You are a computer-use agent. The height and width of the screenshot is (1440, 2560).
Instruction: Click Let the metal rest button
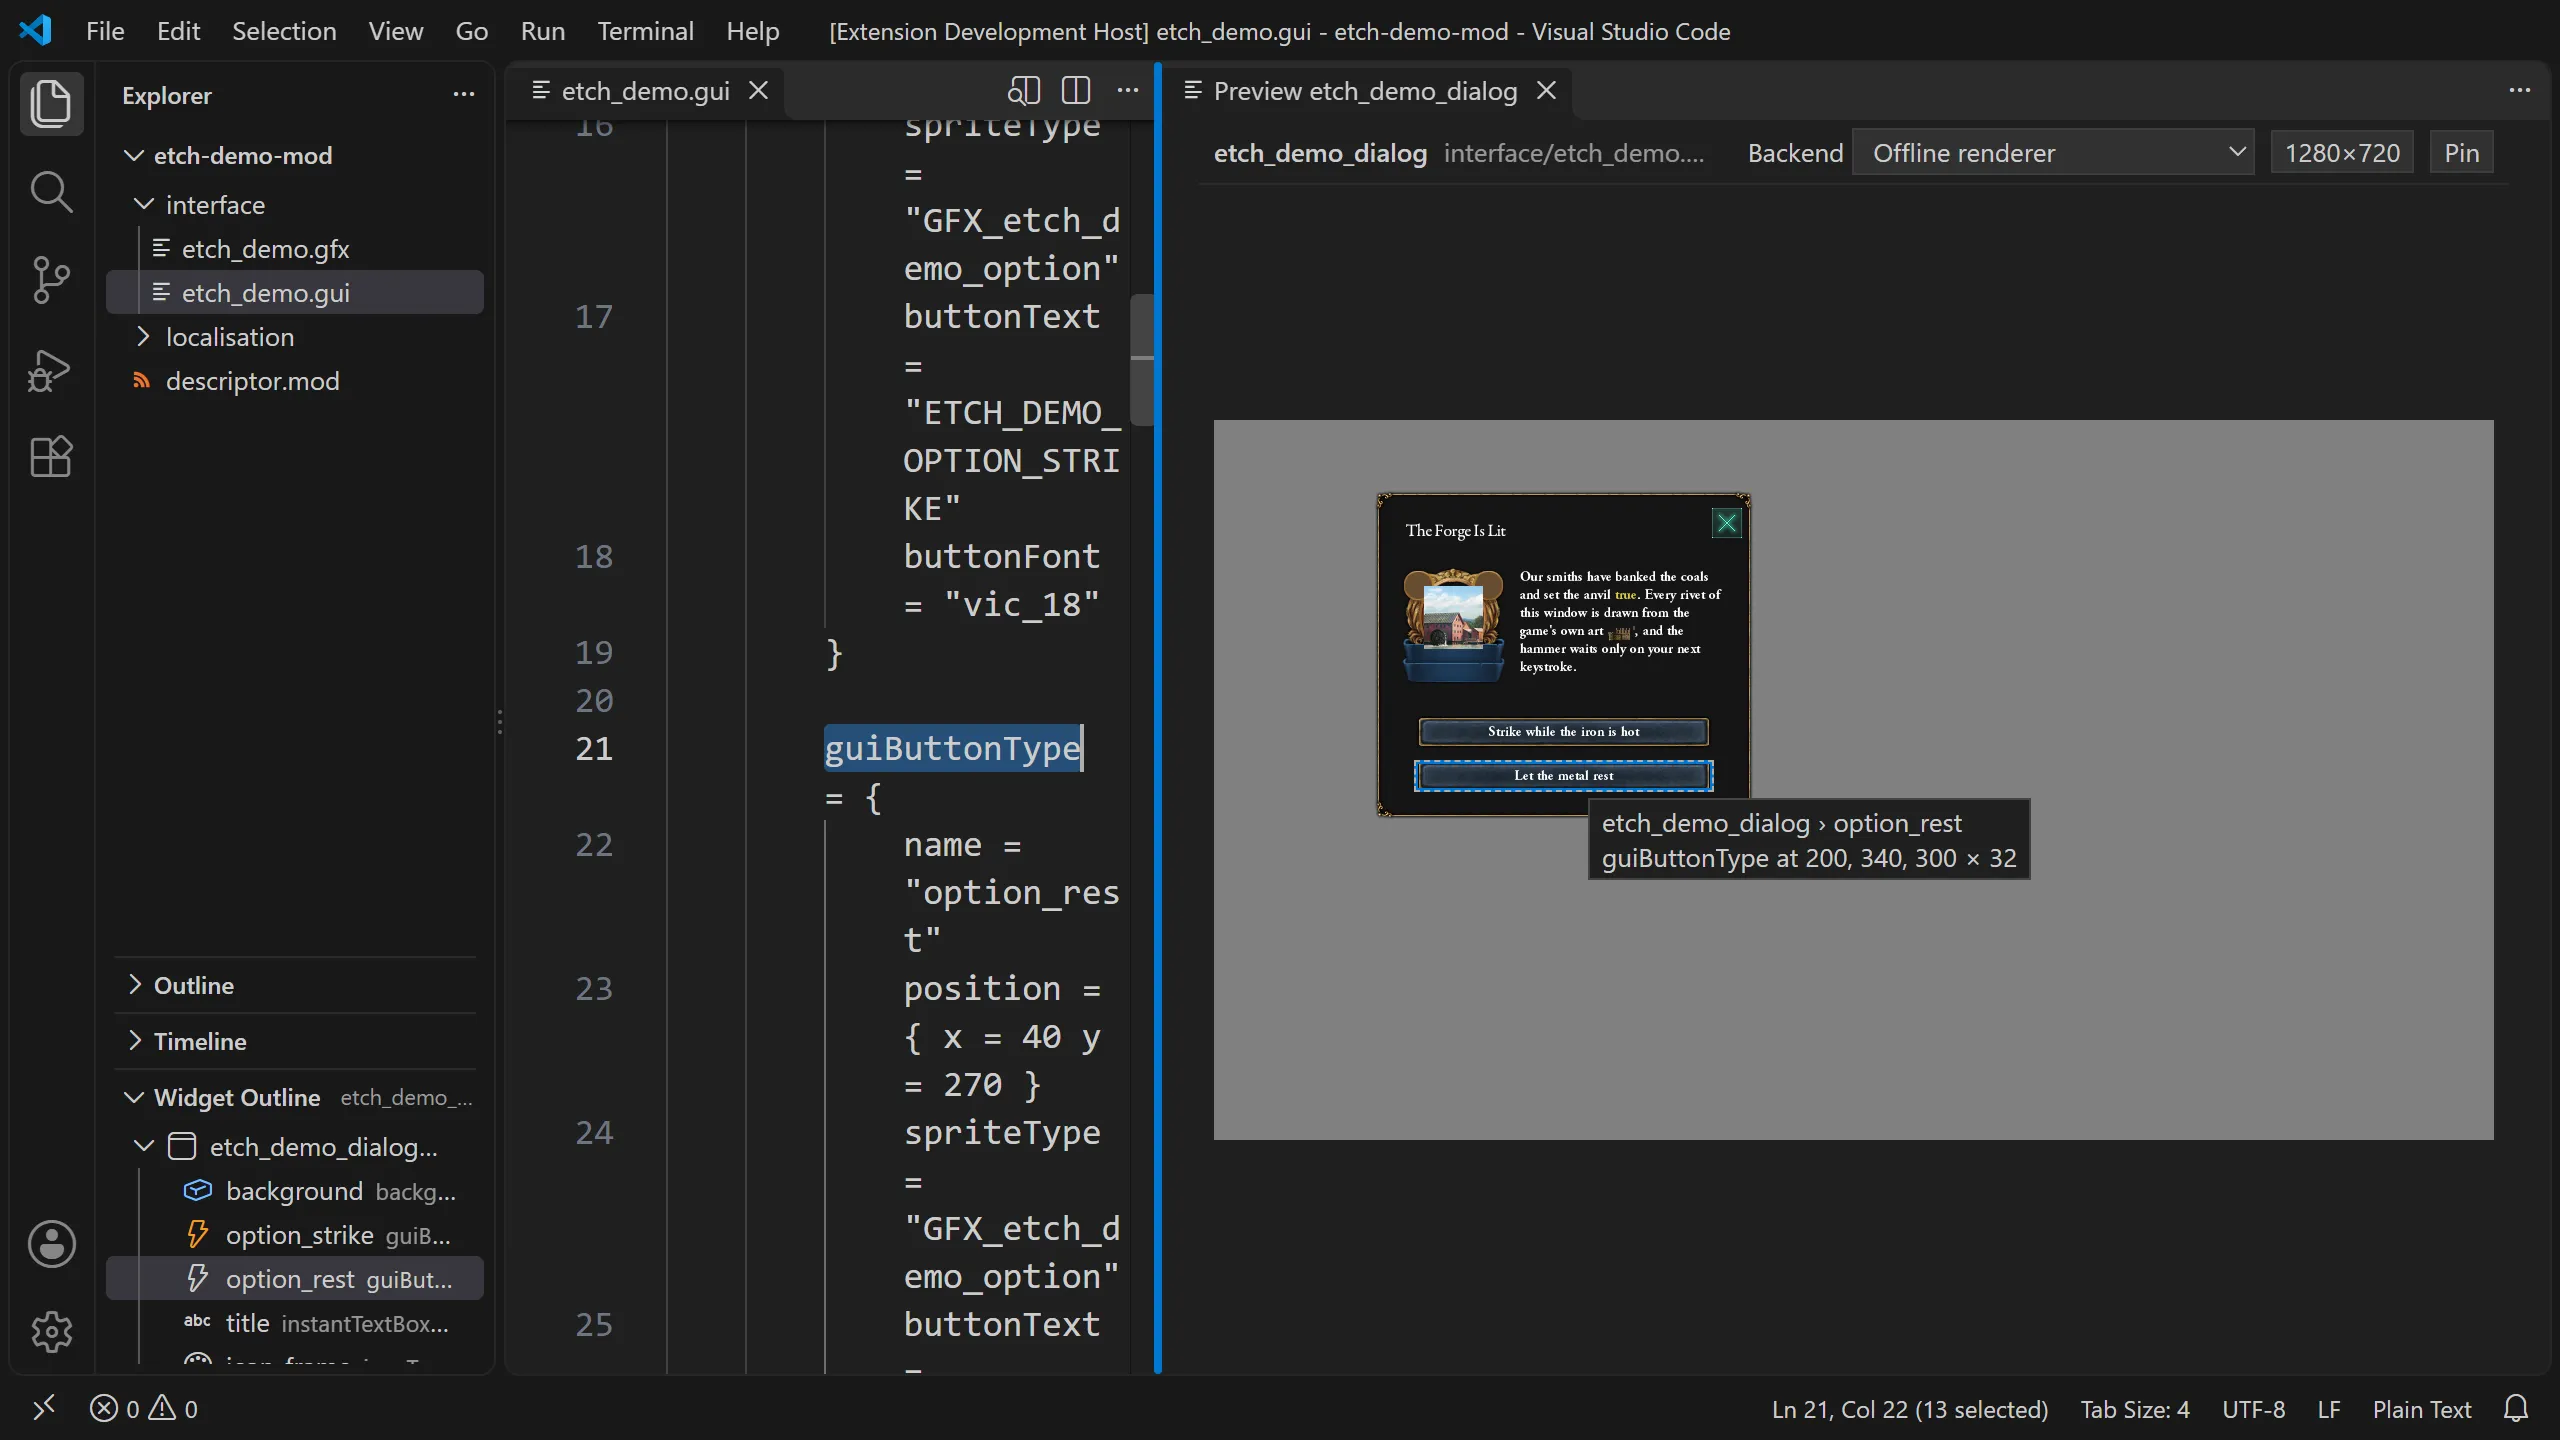1563,776
